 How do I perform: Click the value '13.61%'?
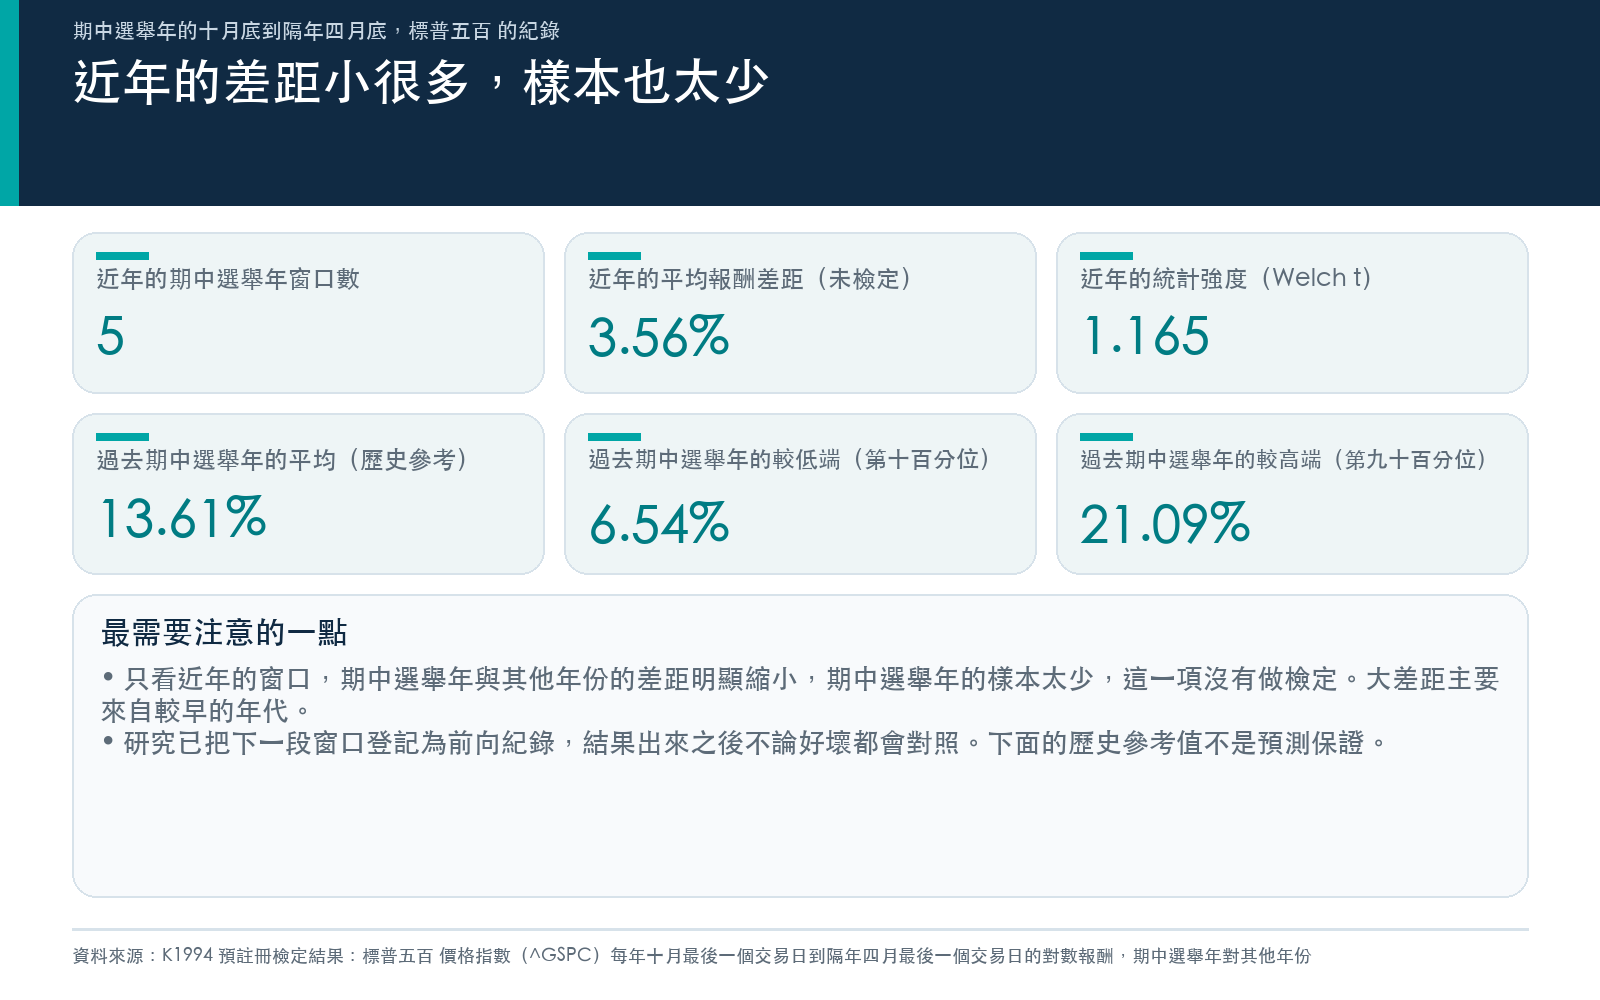(x=183, y=518)
